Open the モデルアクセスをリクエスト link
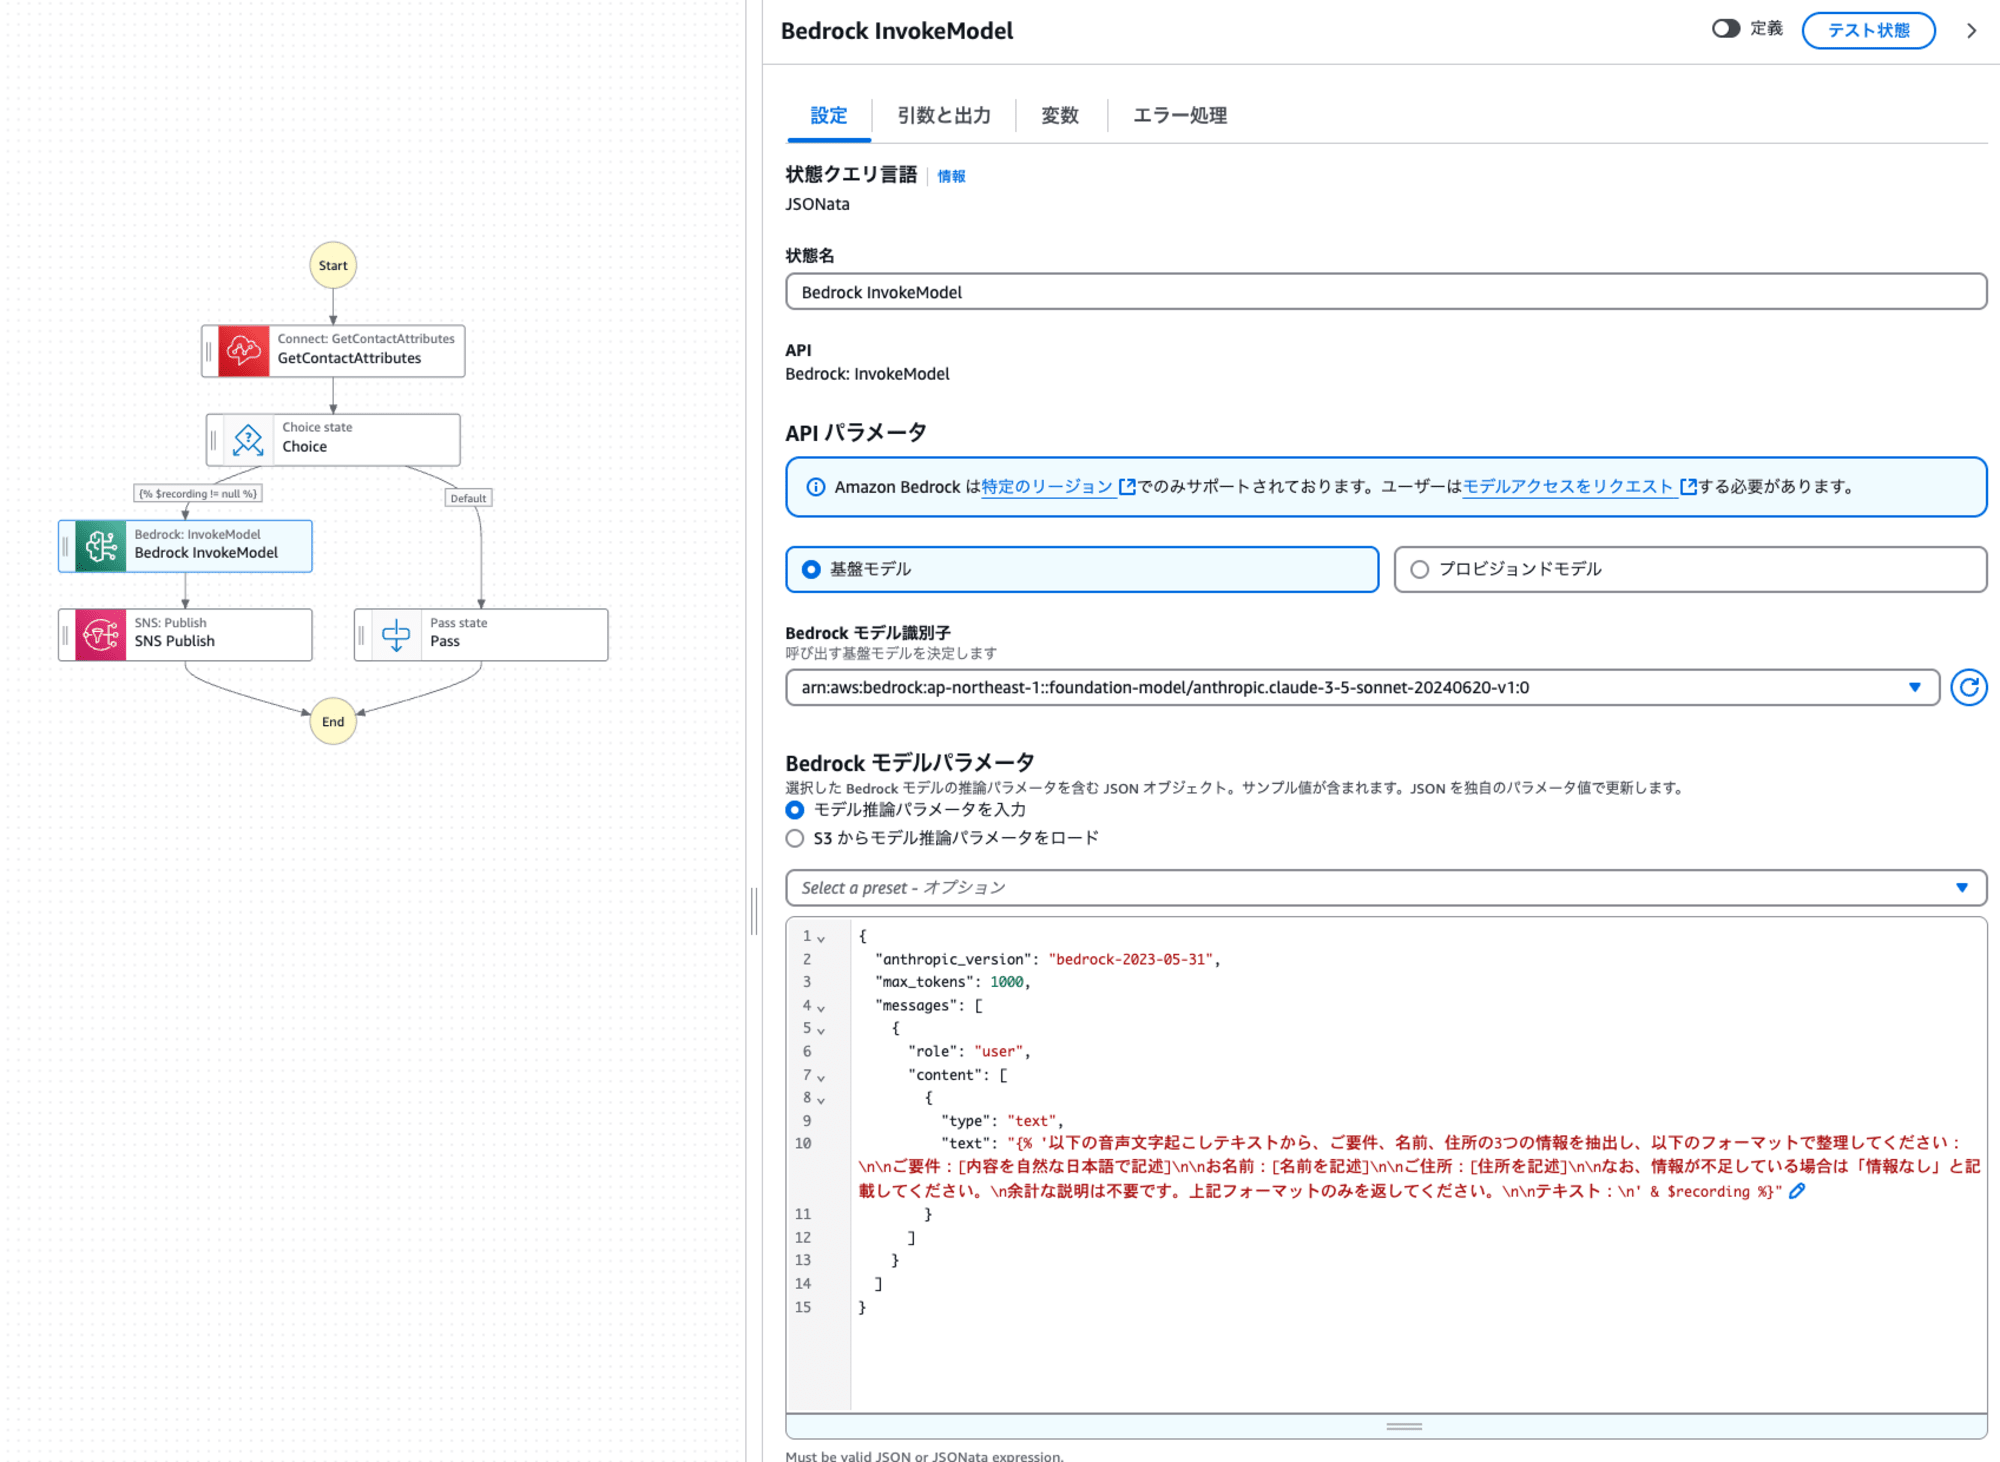 click(1567, 487)
